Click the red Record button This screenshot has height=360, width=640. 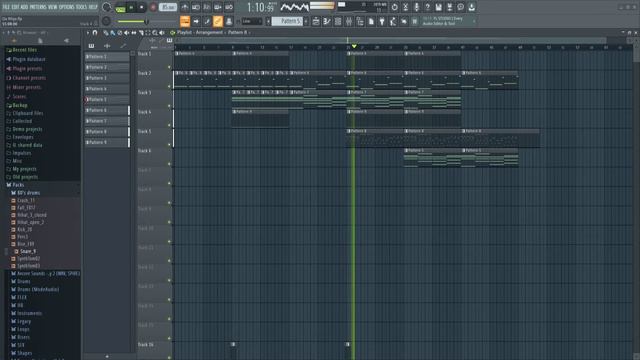click(x=153, y=7)
